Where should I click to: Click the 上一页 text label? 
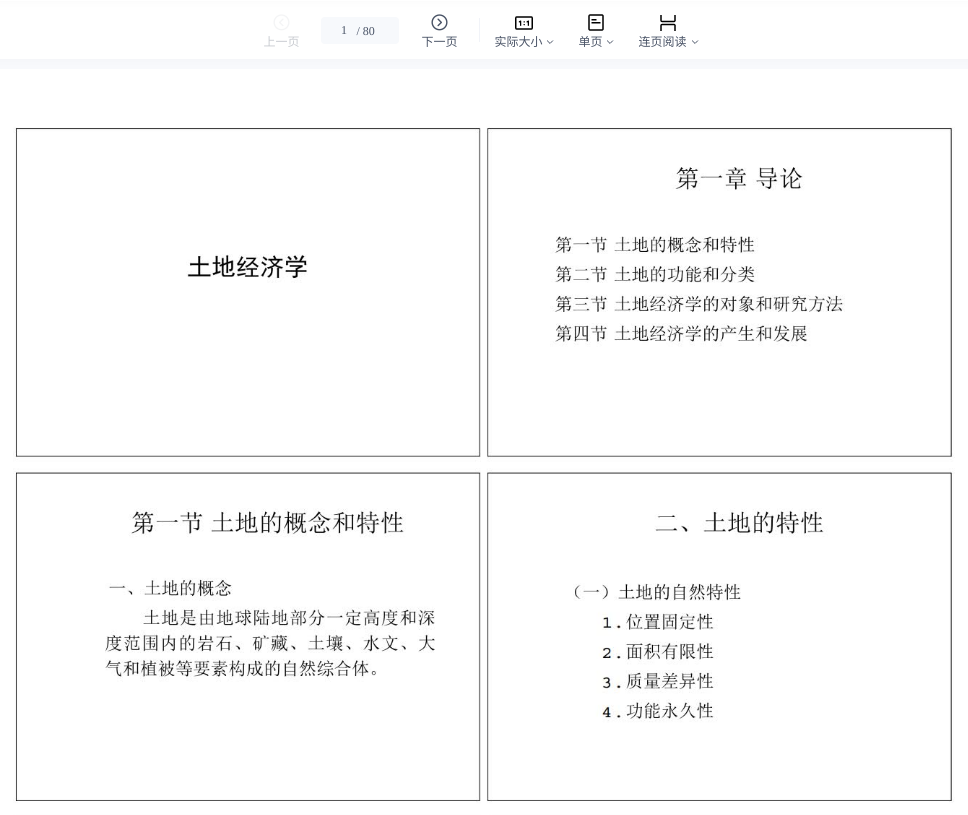tap(281, 42)
